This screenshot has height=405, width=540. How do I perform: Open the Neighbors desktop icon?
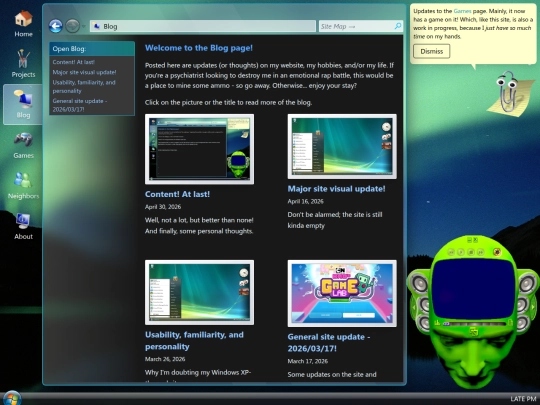(23, 185)
